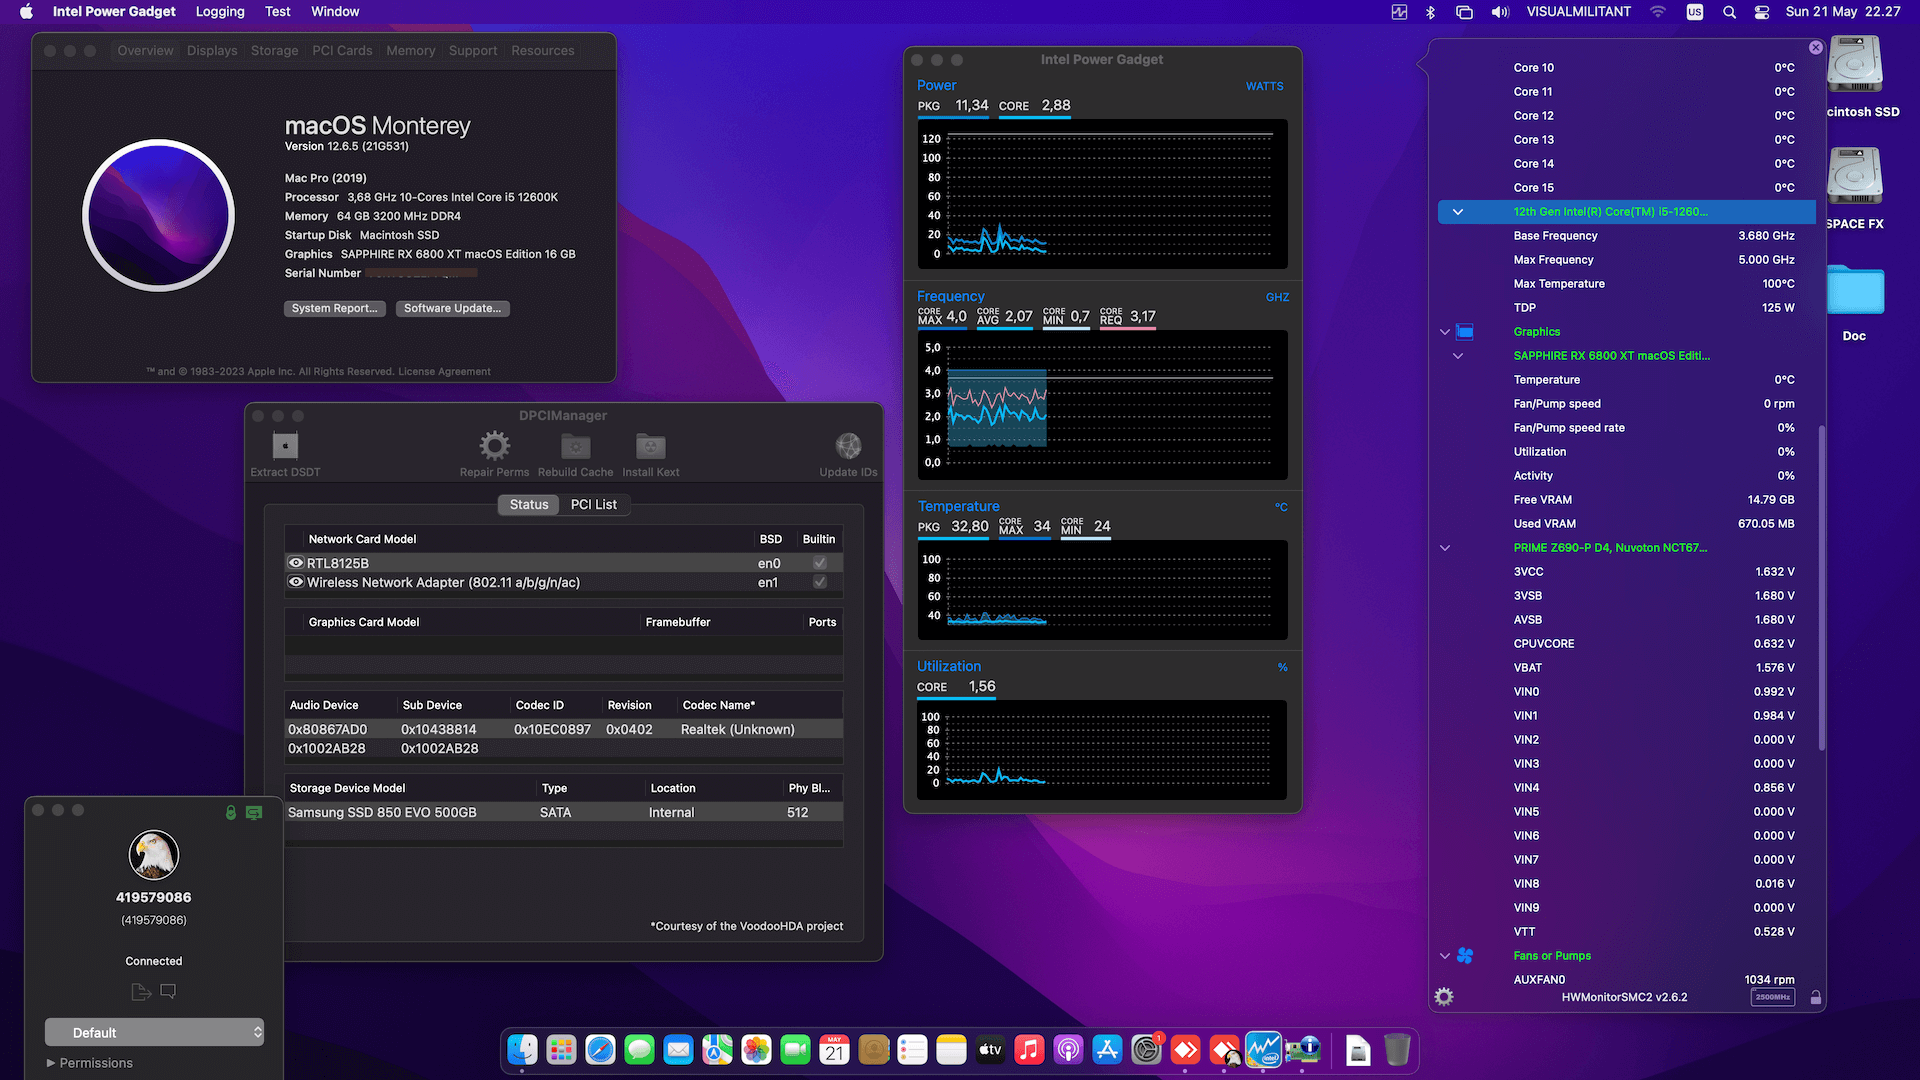
Task: Switch to the PCI List tab
Action: point(593,505)
